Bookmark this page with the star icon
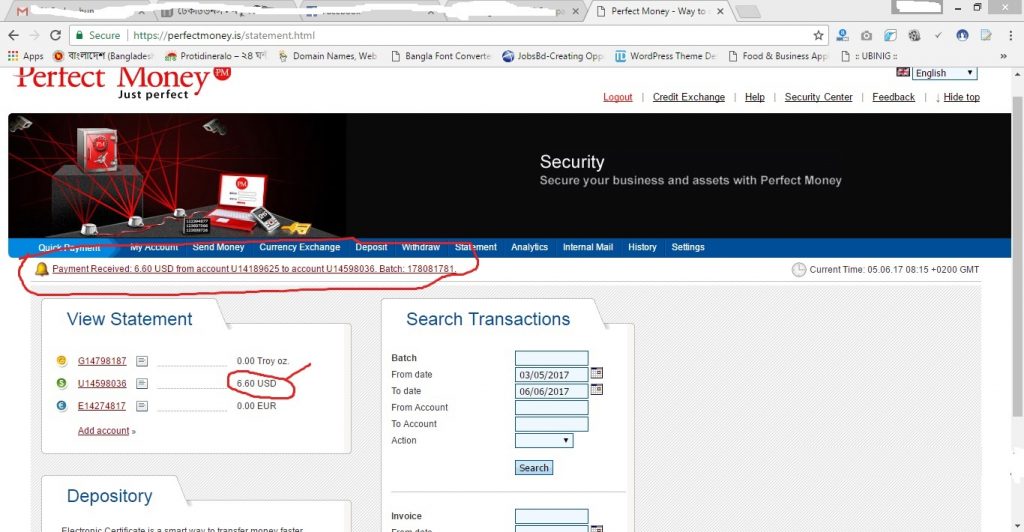 click(x=818, y=35)
